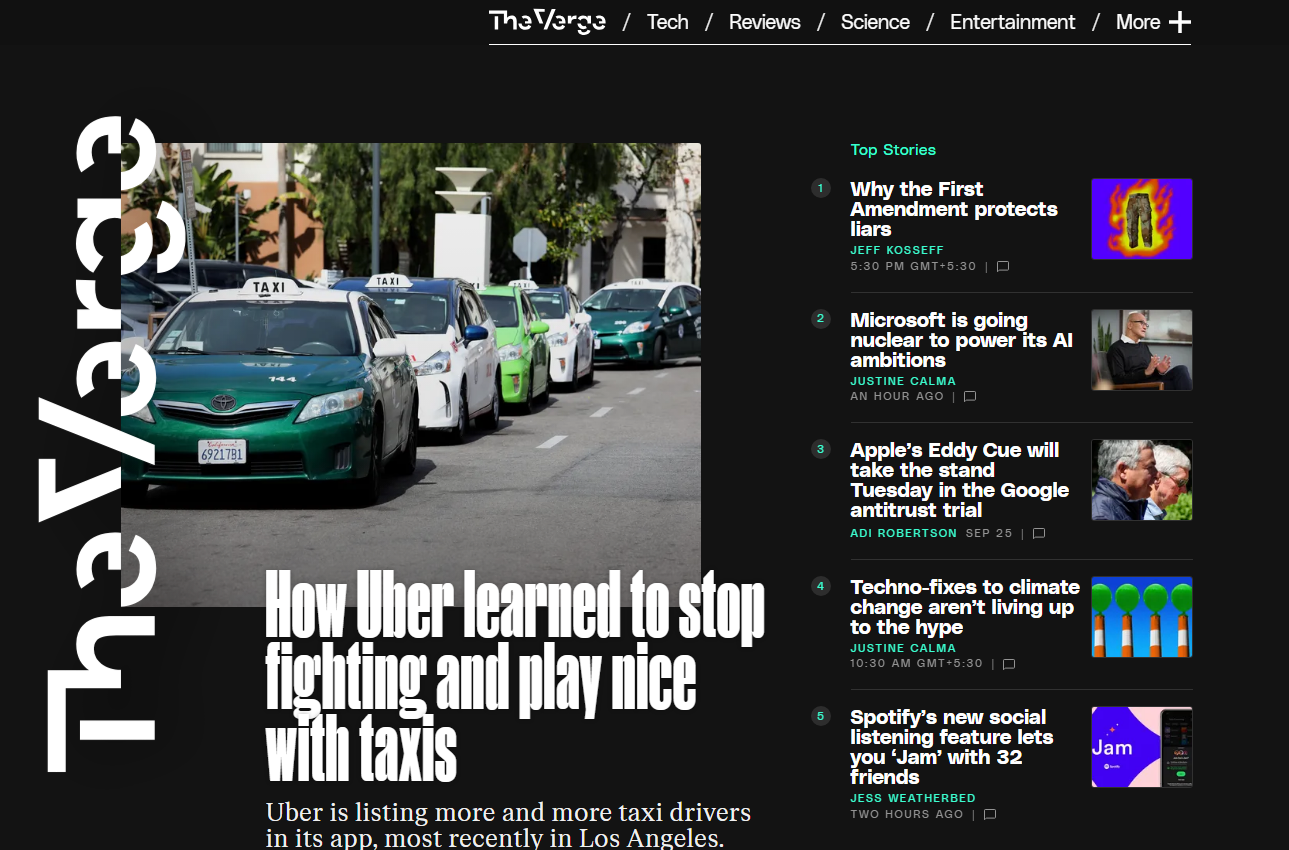Click the "10:30 AM GMT+5:30" timestamp

pyautogui.click(x=916, y=664)
